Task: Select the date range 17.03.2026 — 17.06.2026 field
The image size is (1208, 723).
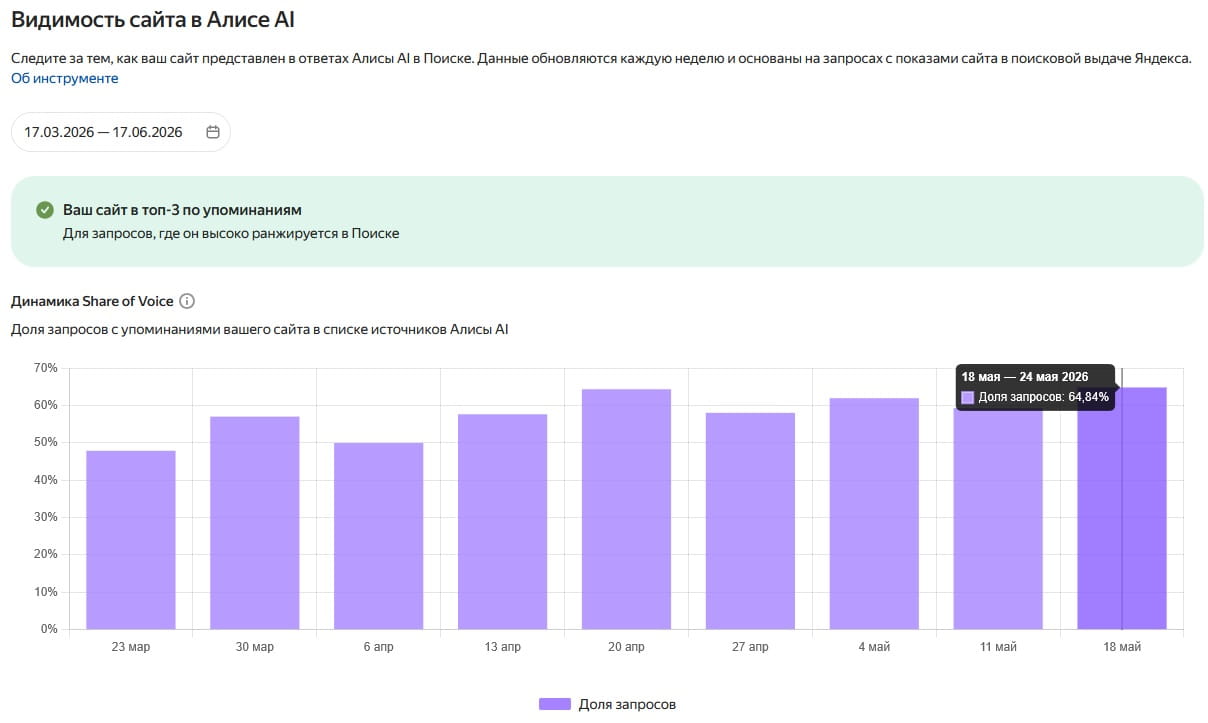Action: point(121,132)
